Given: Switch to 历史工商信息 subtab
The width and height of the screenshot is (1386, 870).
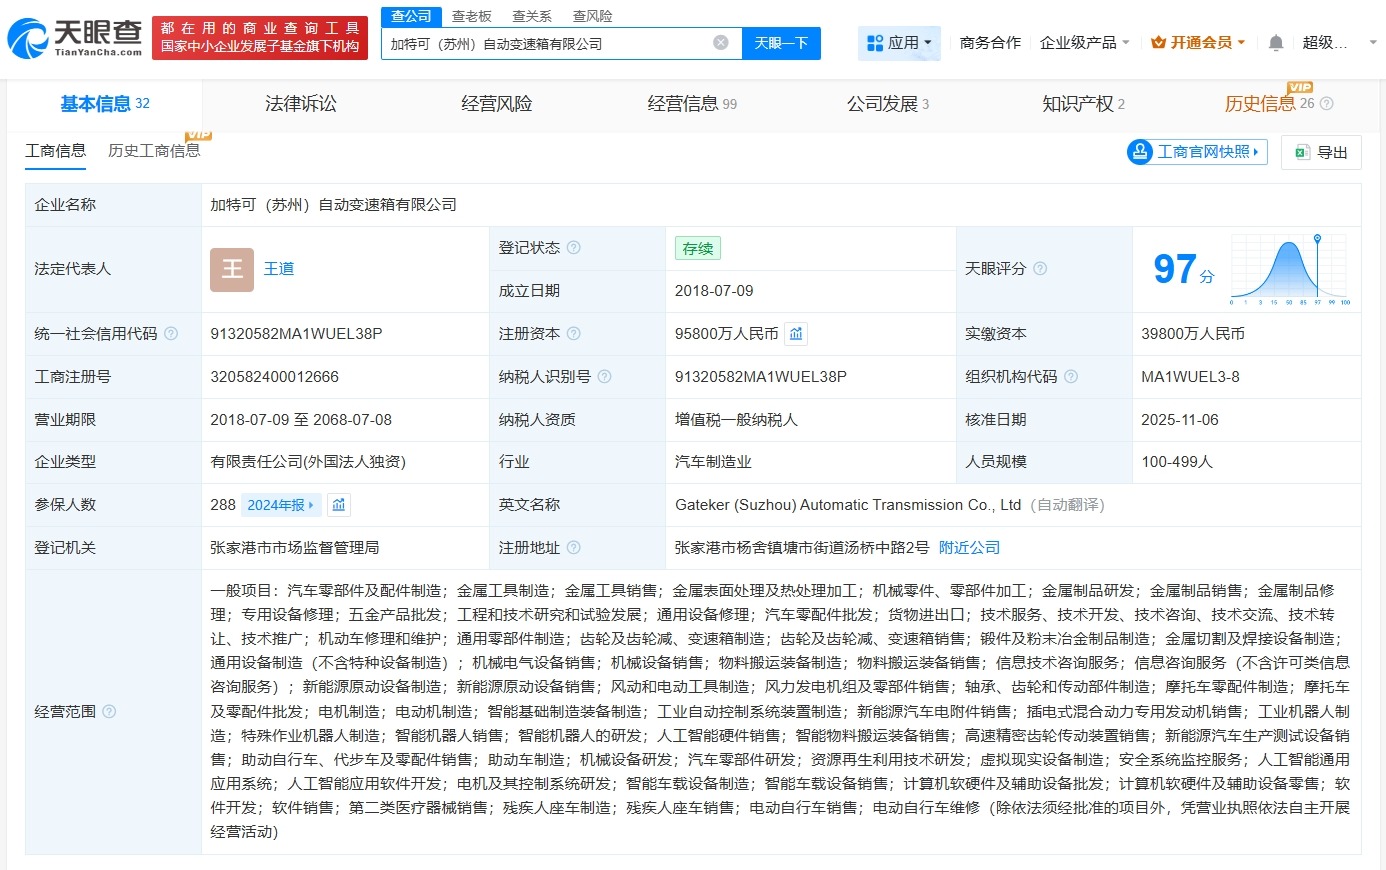Looking at the screenshot, I should coord(154,151).
